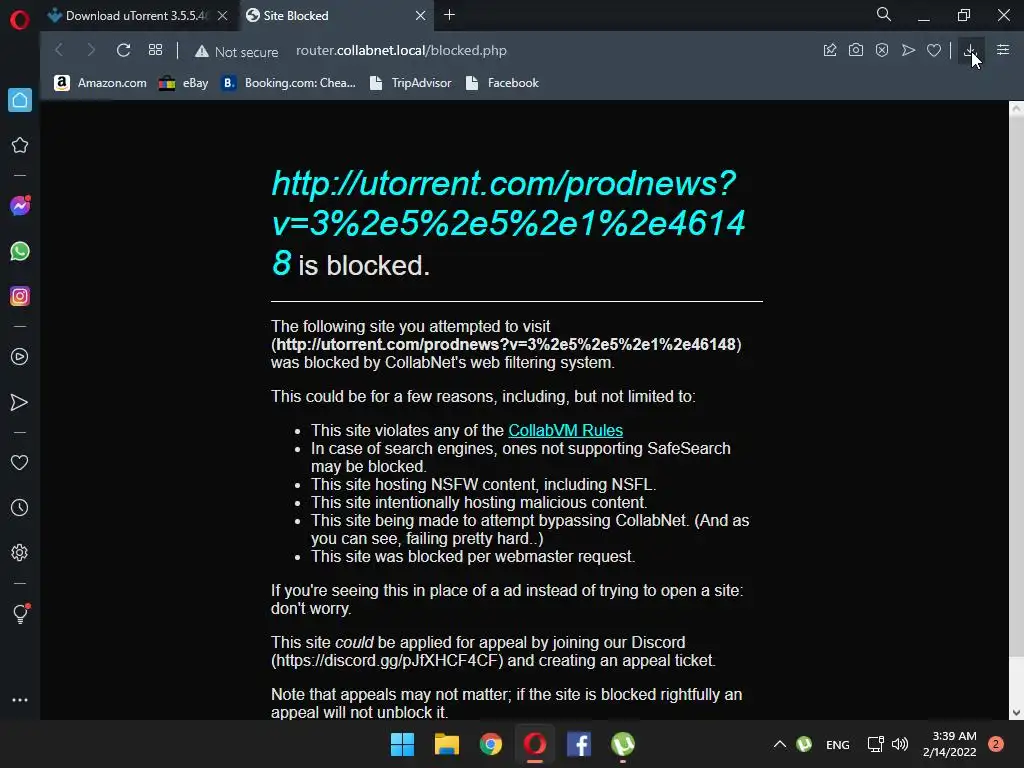1024x768 pixels.
Task: Open the clock and date flyout
Action: tap(950, 744)
